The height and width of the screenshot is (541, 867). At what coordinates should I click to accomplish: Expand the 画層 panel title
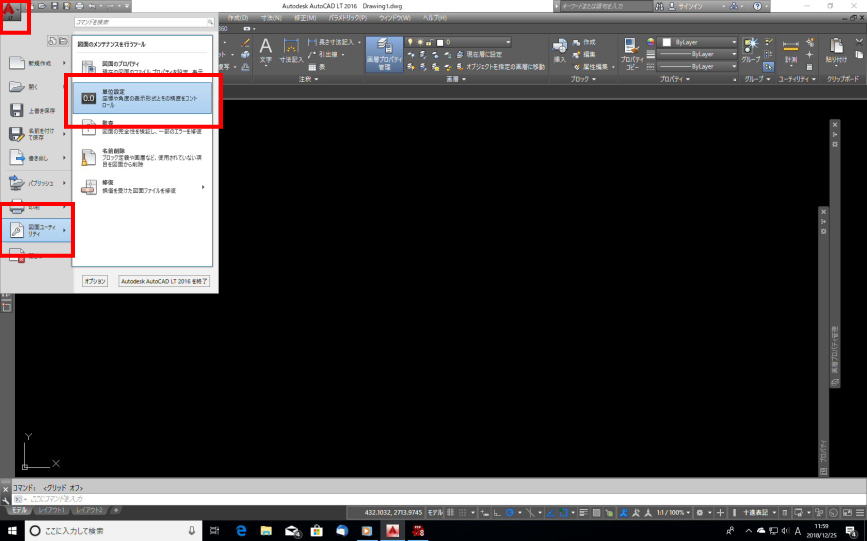click(x=456, y=79)
